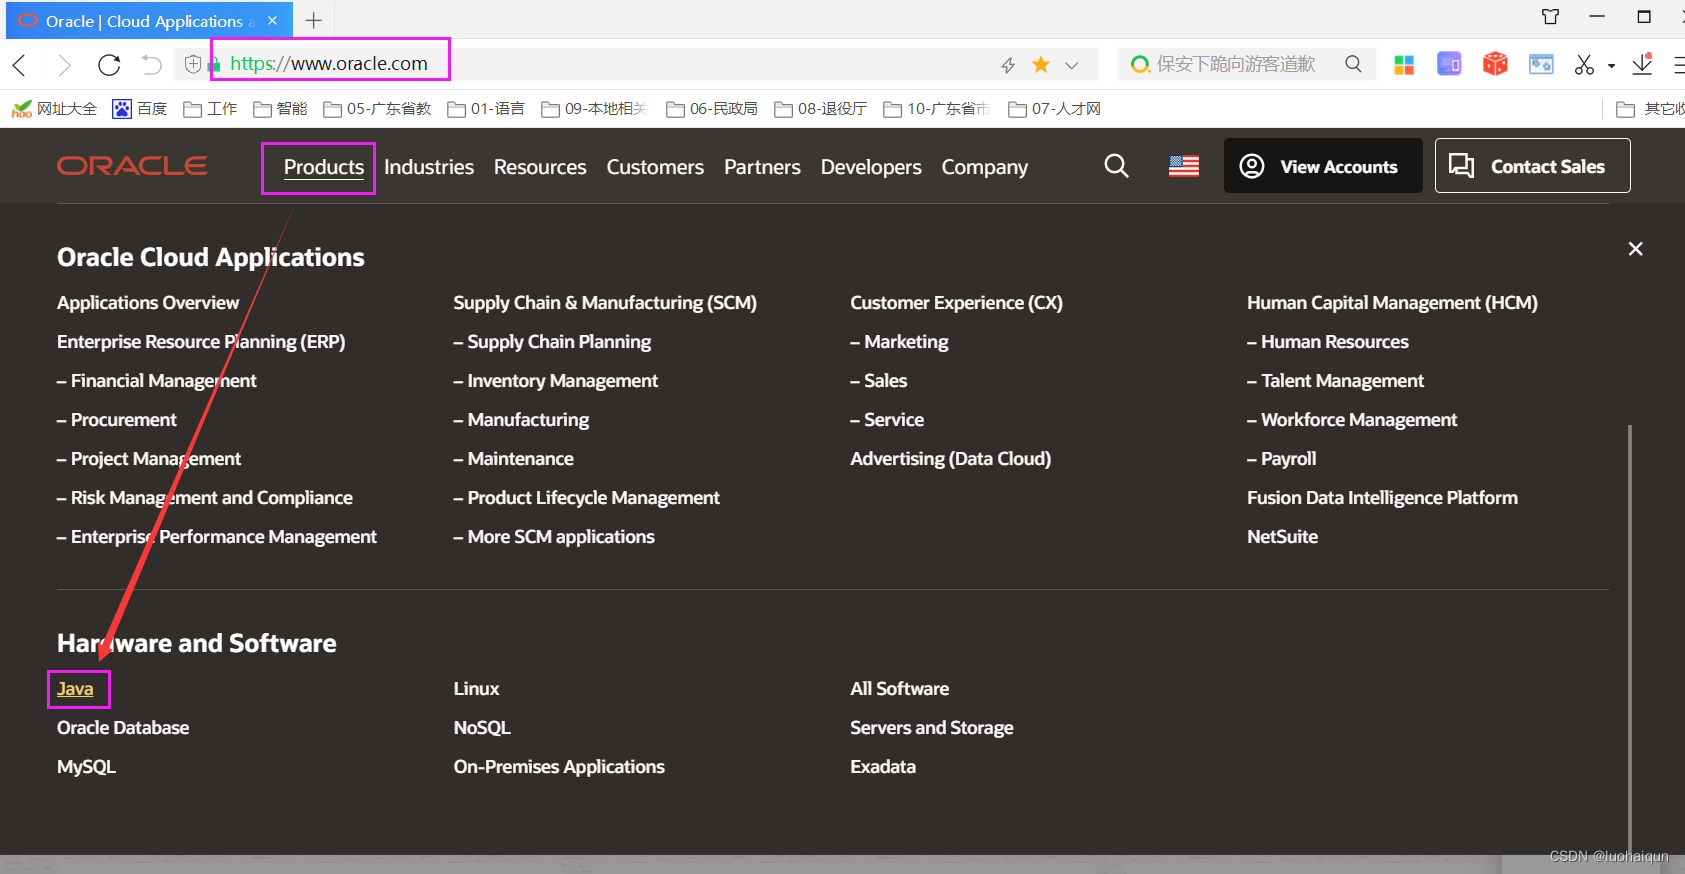Open Customer Experience (CX) link
The width and height of the screenshot is (1685, 874).
[x=956, y=303]
